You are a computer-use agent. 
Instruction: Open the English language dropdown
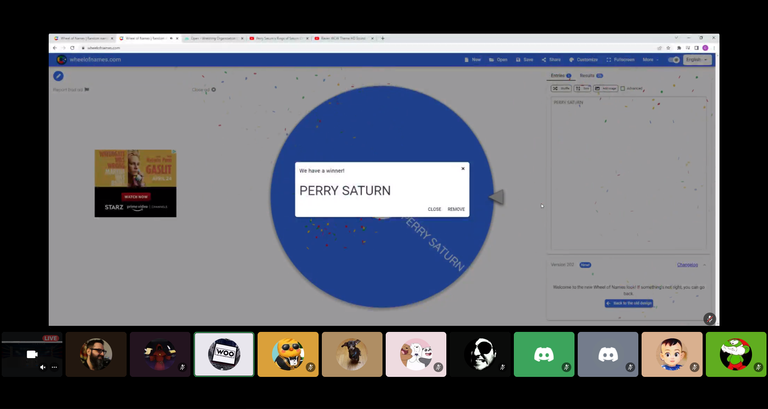(697, 60)
